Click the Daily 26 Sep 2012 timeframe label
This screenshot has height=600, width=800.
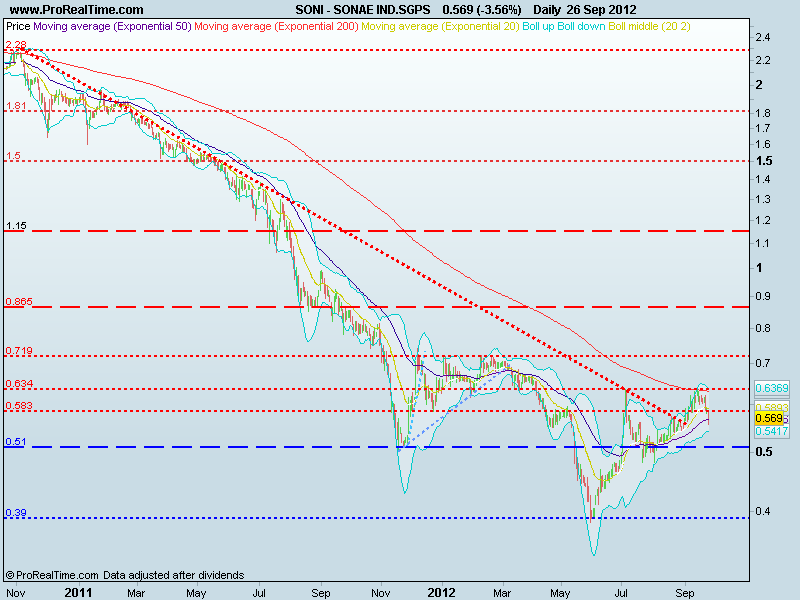click(585, 10)
